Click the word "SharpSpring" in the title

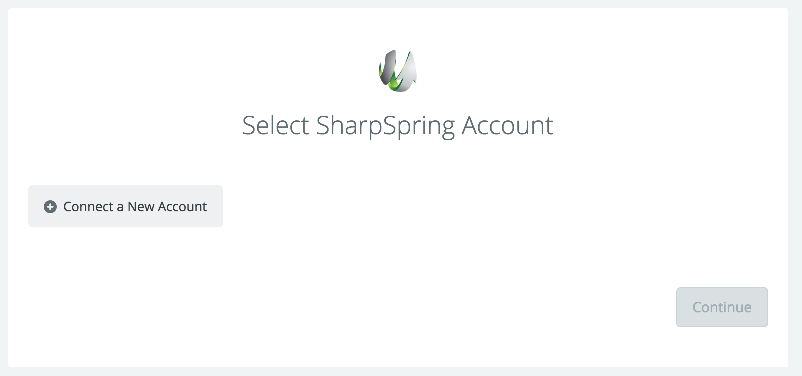(x=385, y=127)
